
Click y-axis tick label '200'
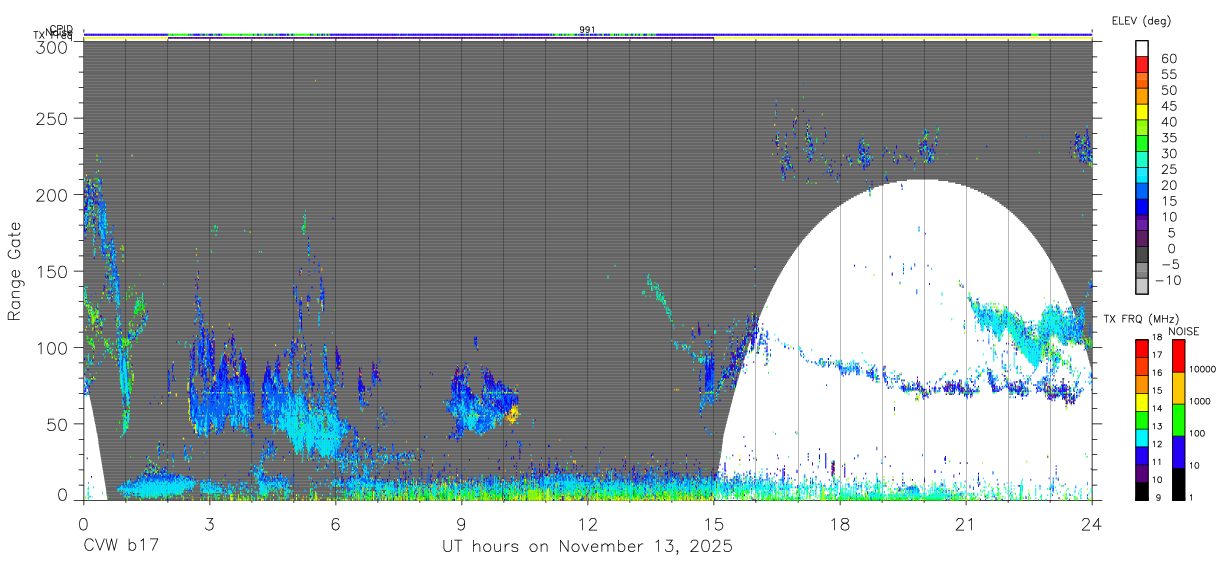[x=53, y=195]
